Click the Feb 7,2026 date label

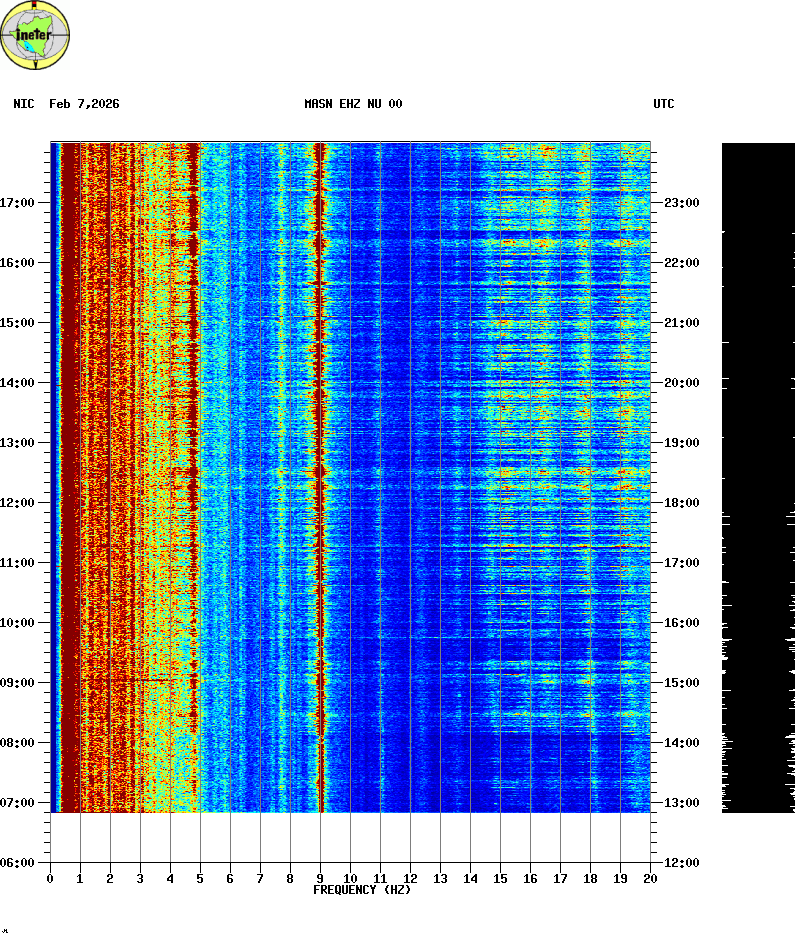[84, 104]
